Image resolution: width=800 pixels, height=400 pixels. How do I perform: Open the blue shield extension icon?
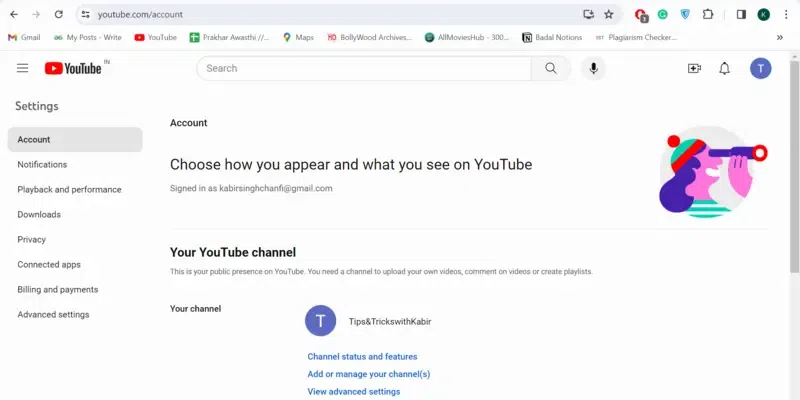coord(685,14)
